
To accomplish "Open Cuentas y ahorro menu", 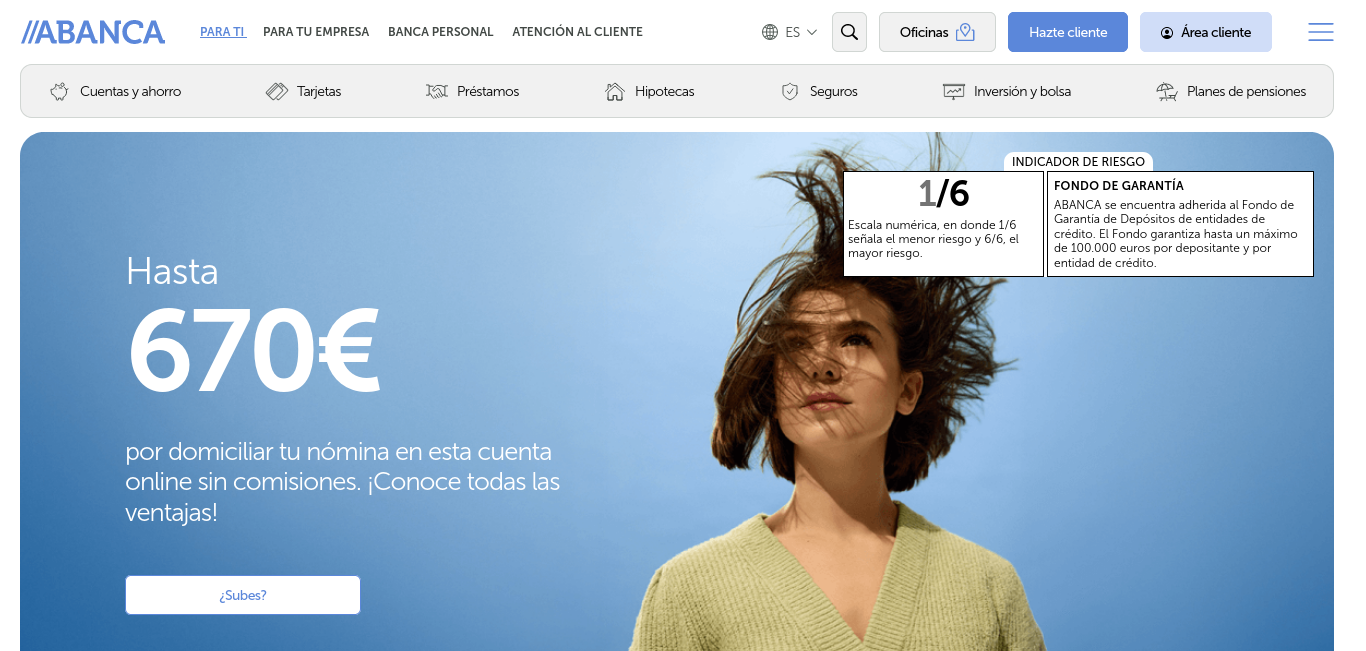I will click(131, 91).
